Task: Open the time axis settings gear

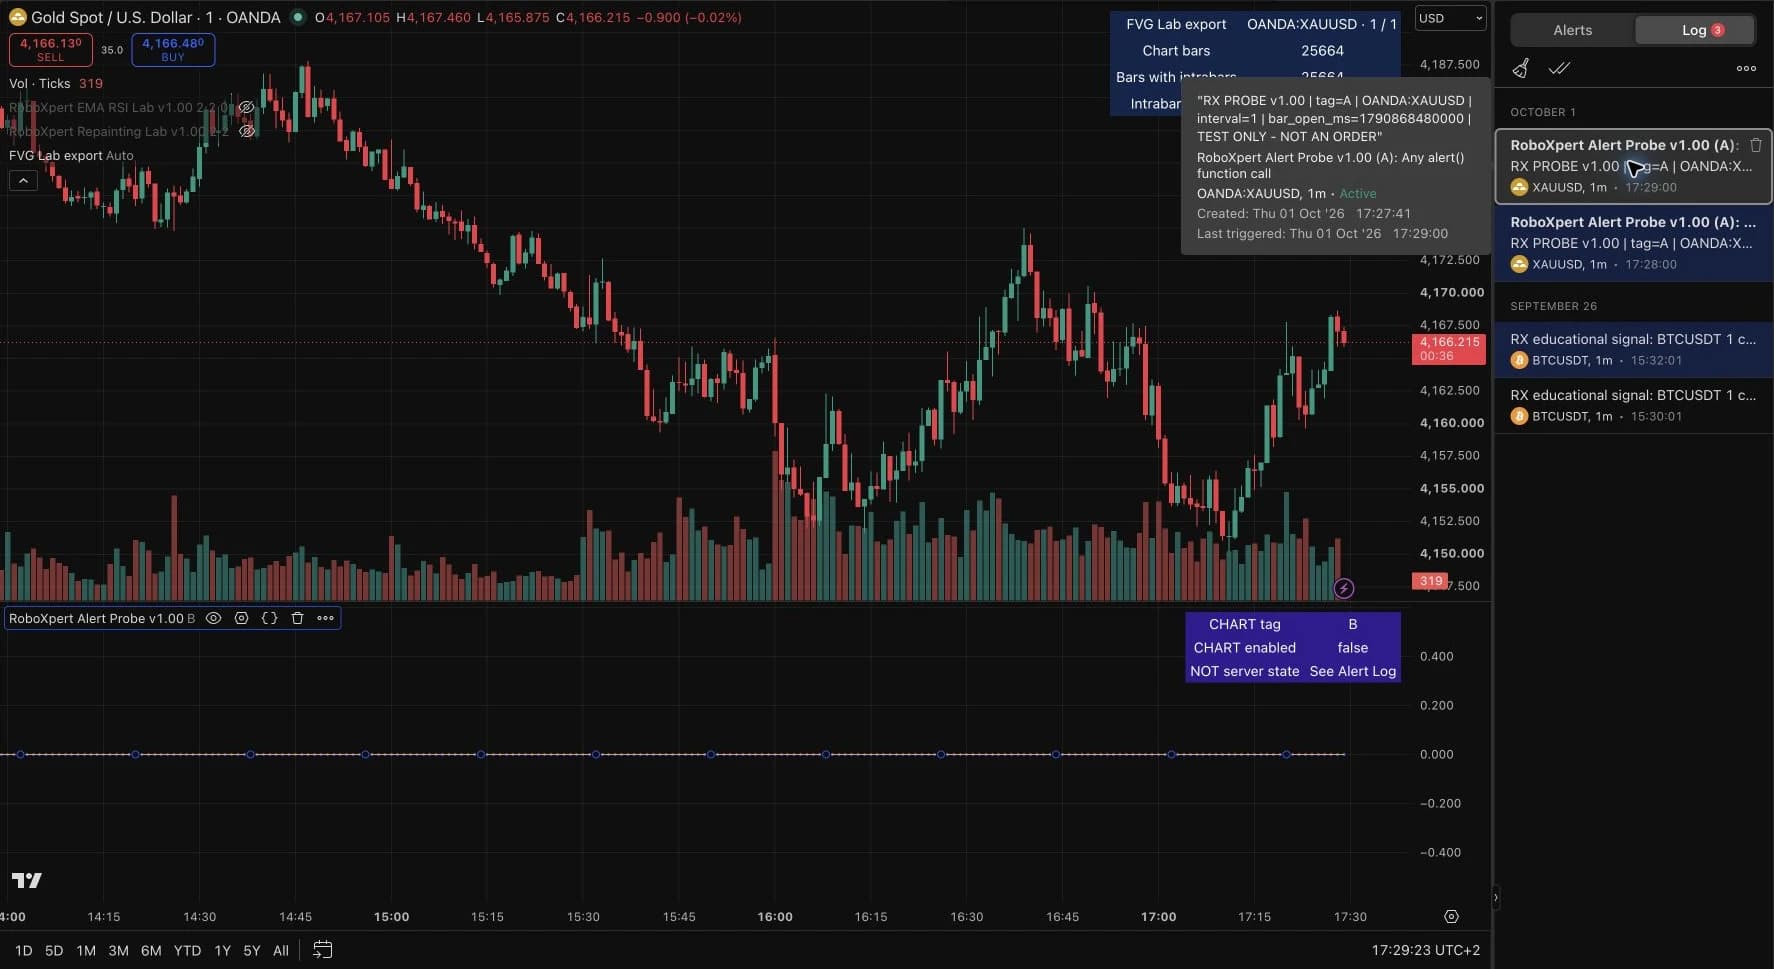Action: 1451,916
